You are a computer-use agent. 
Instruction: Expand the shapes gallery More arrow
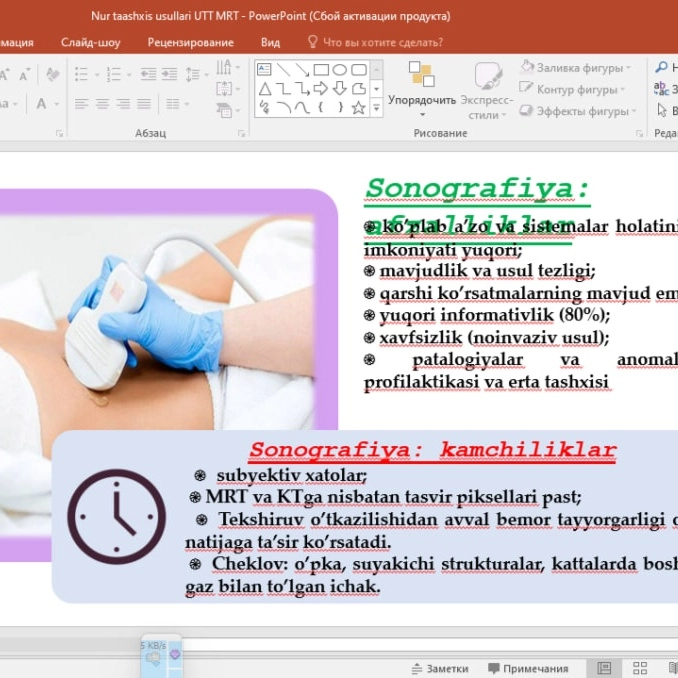(376, 108)
